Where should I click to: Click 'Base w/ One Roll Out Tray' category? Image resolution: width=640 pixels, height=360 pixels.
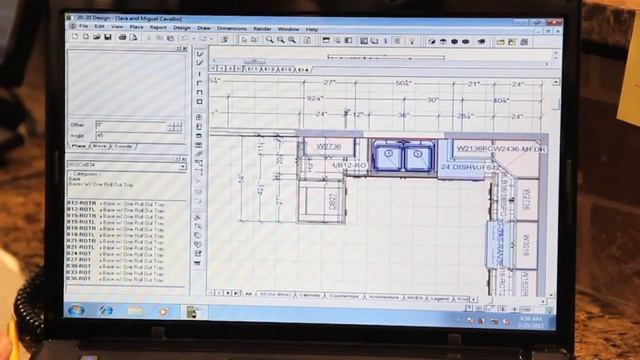[x=100, y=184]
